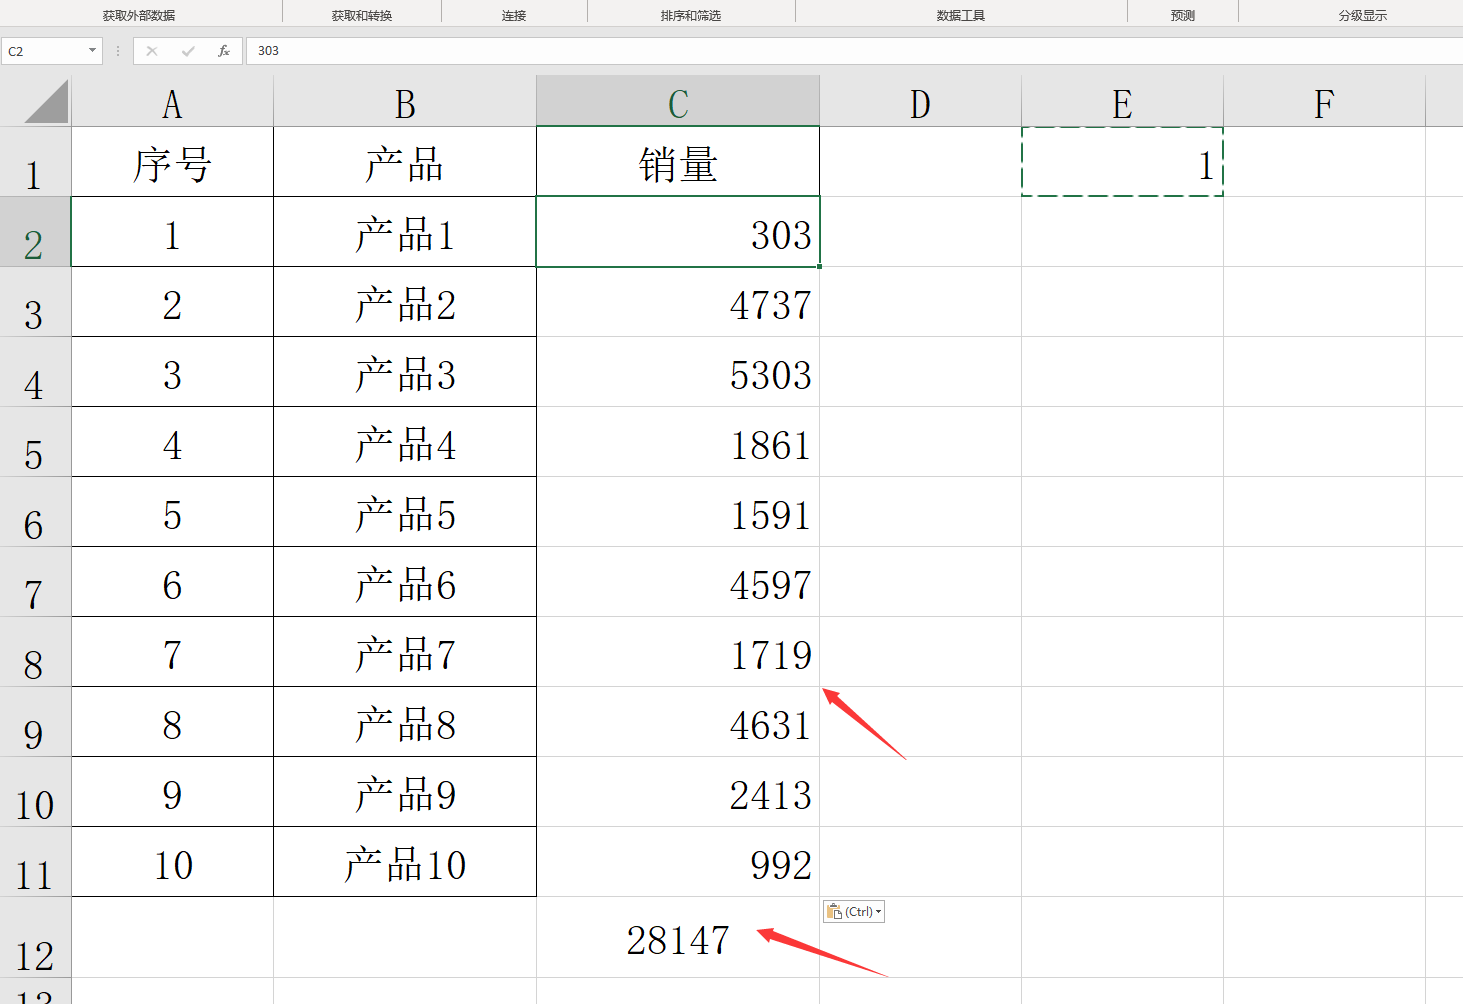Image resolution: width=1463 pixels, height=1004 pixels.
Task: Select row 10 header
Action: pyautogui.click(x=35, y=792)
